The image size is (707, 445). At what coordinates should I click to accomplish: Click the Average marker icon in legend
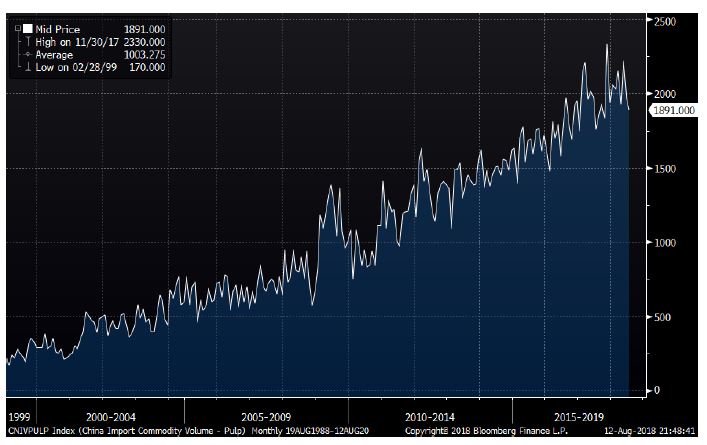tap(27, 56)
